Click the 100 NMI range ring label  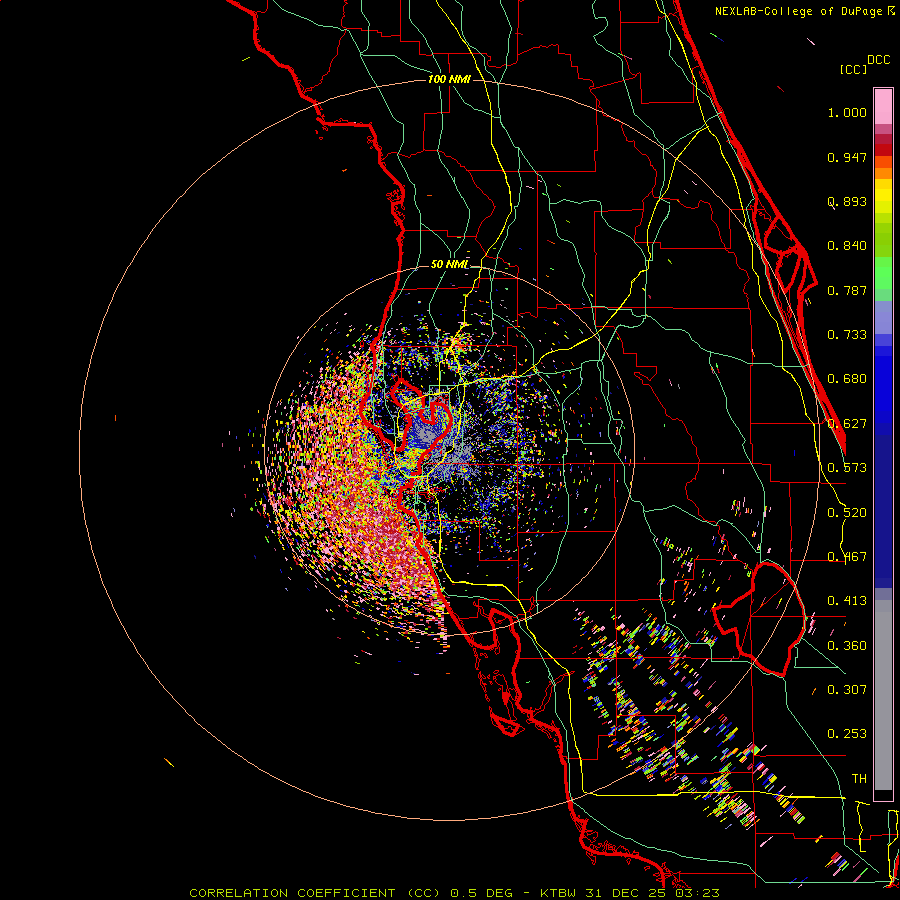[x=449, y=79]
